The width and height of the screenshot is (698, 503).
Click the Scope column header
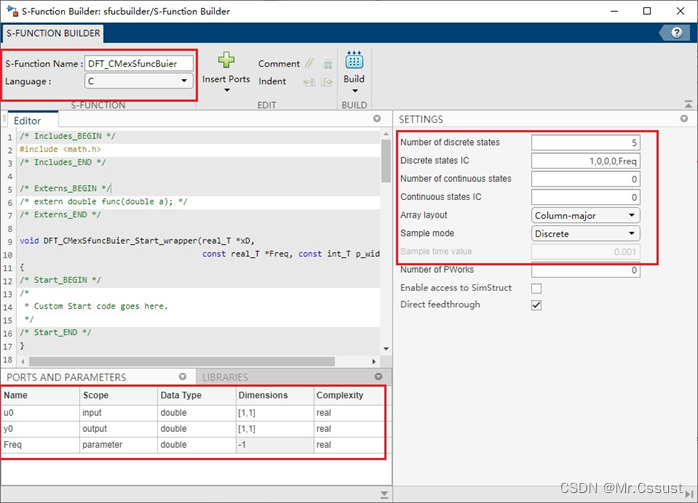(x=118, y=395)
